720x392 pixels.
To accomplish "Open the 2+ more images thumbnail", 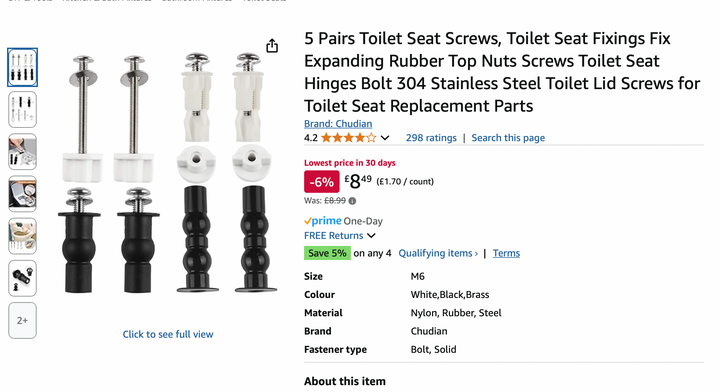I will [22, 320].
